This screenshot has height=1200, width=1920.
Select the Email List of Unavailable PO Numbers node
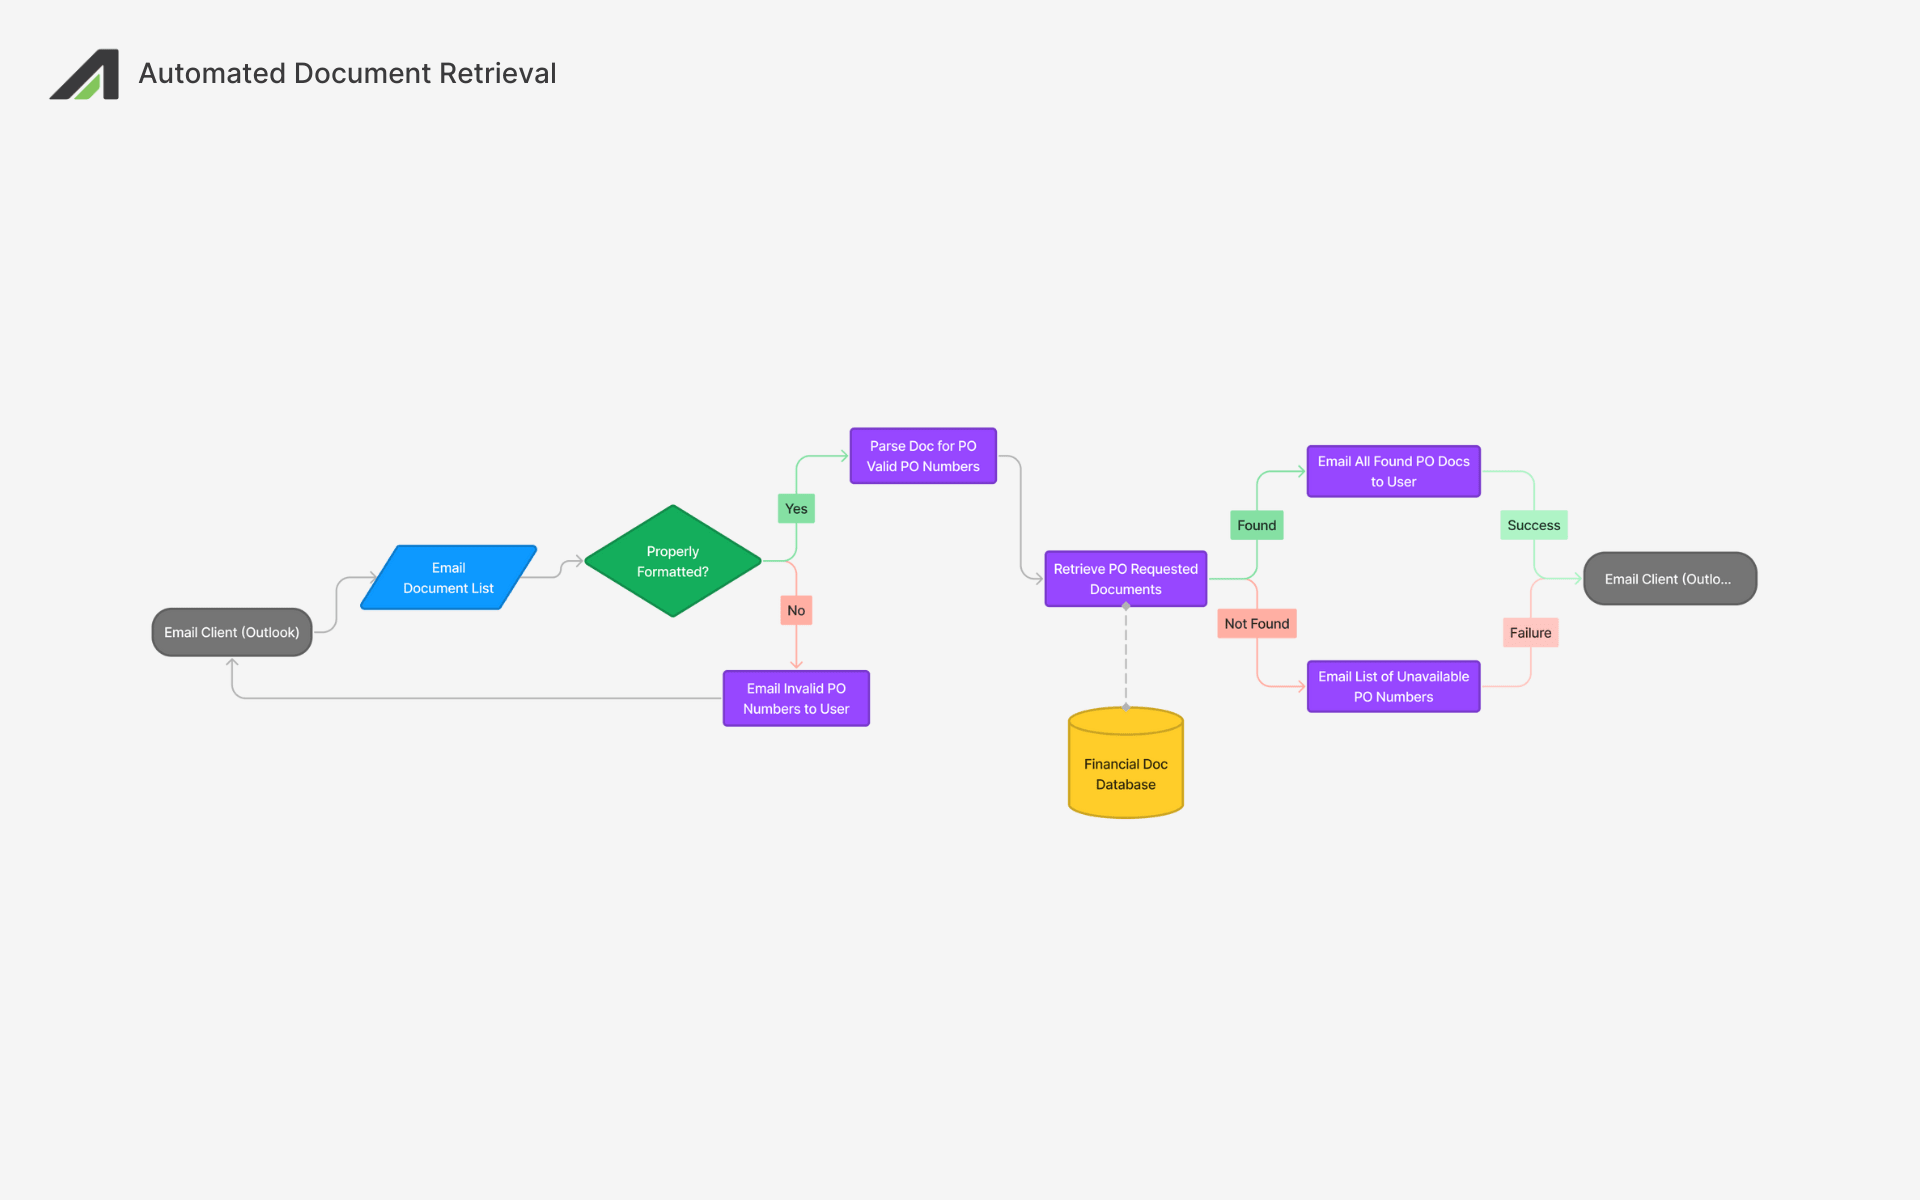tap(1392, 686)
